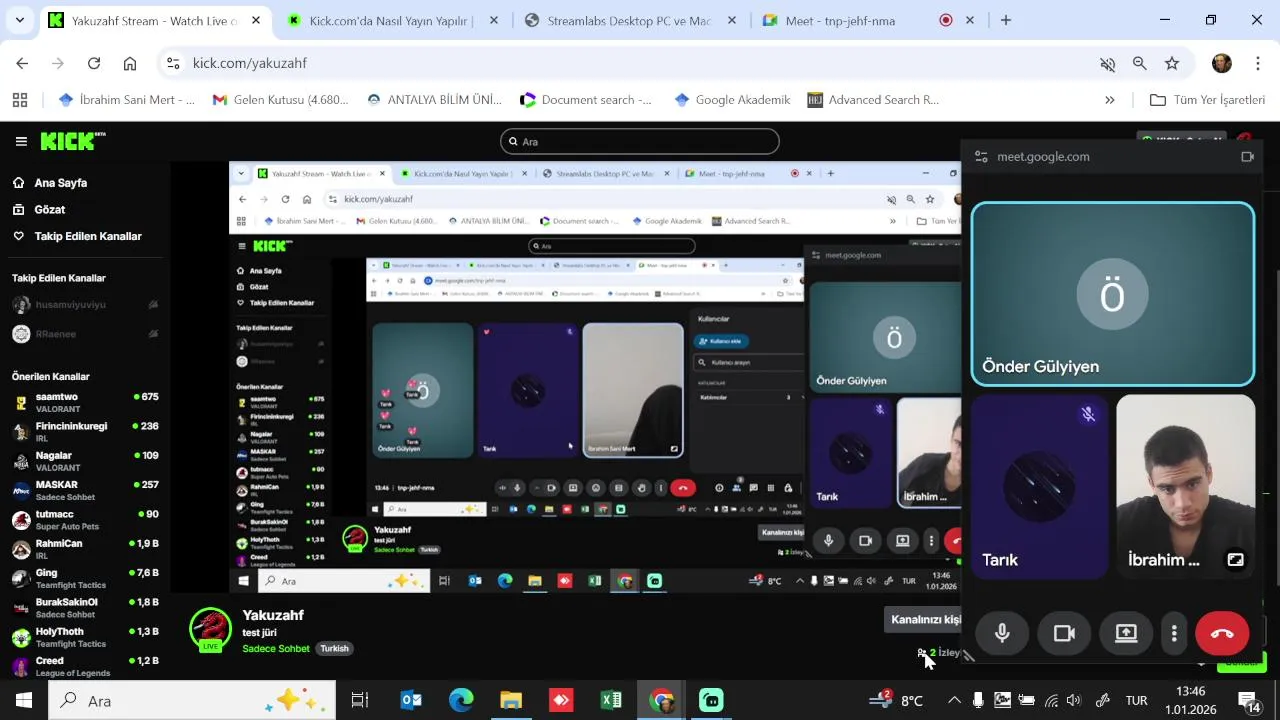Open the Kick hamburger menu

click(x=21, y=141)
